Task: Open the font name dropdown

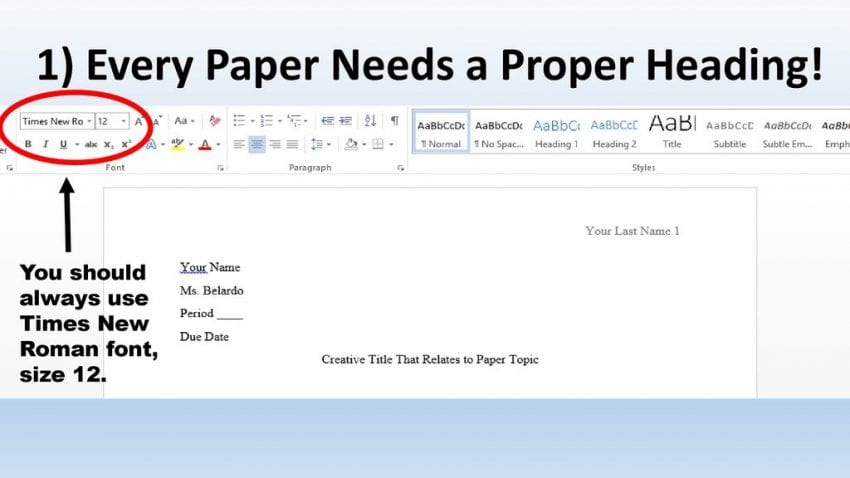Action: (x=89, y=121)
